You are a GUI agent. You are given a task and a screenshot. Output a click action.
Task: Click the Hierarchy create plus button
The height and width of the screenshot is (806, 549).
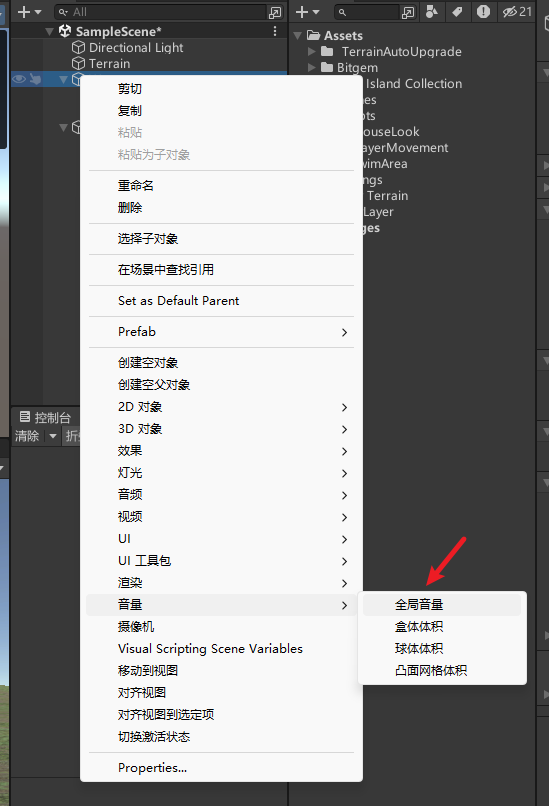coord(24,12)
